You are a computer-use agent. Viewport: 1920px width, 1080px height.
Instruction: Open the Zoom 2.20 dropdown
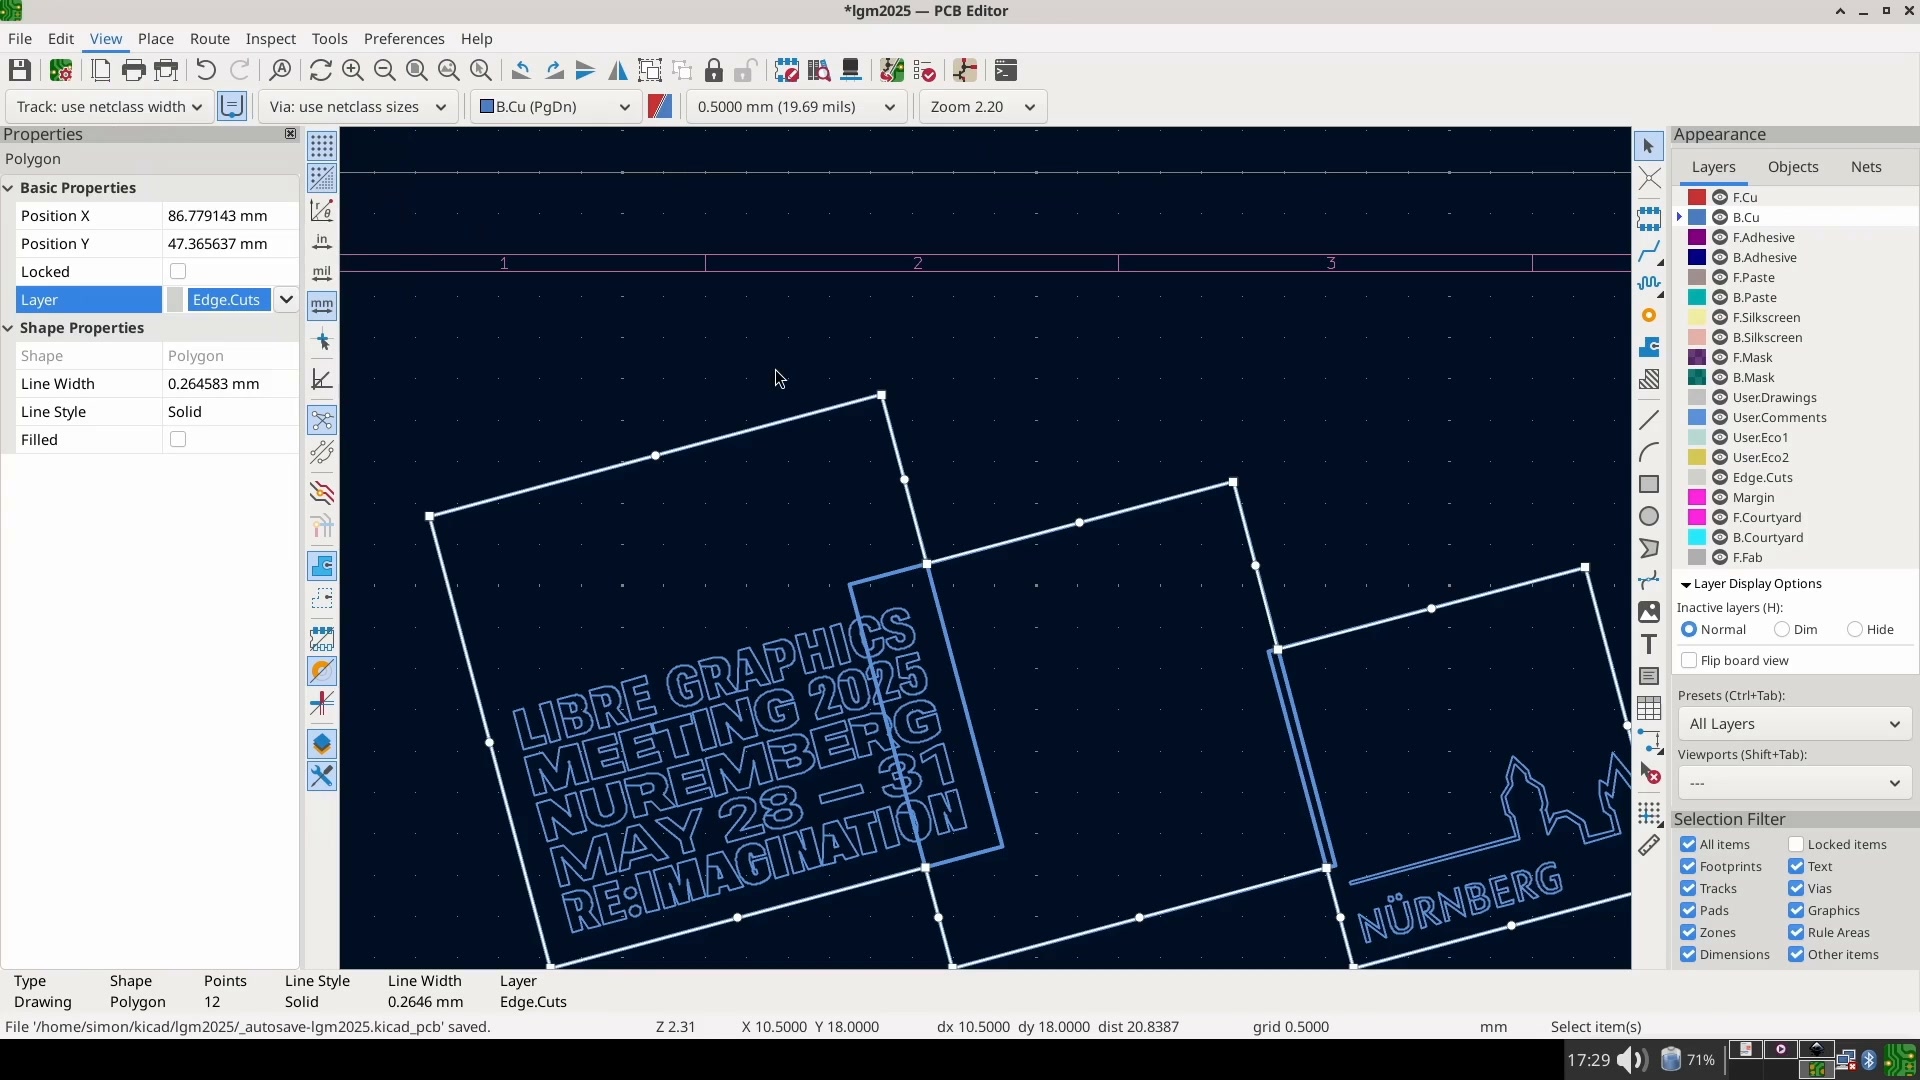coord(982,107)
